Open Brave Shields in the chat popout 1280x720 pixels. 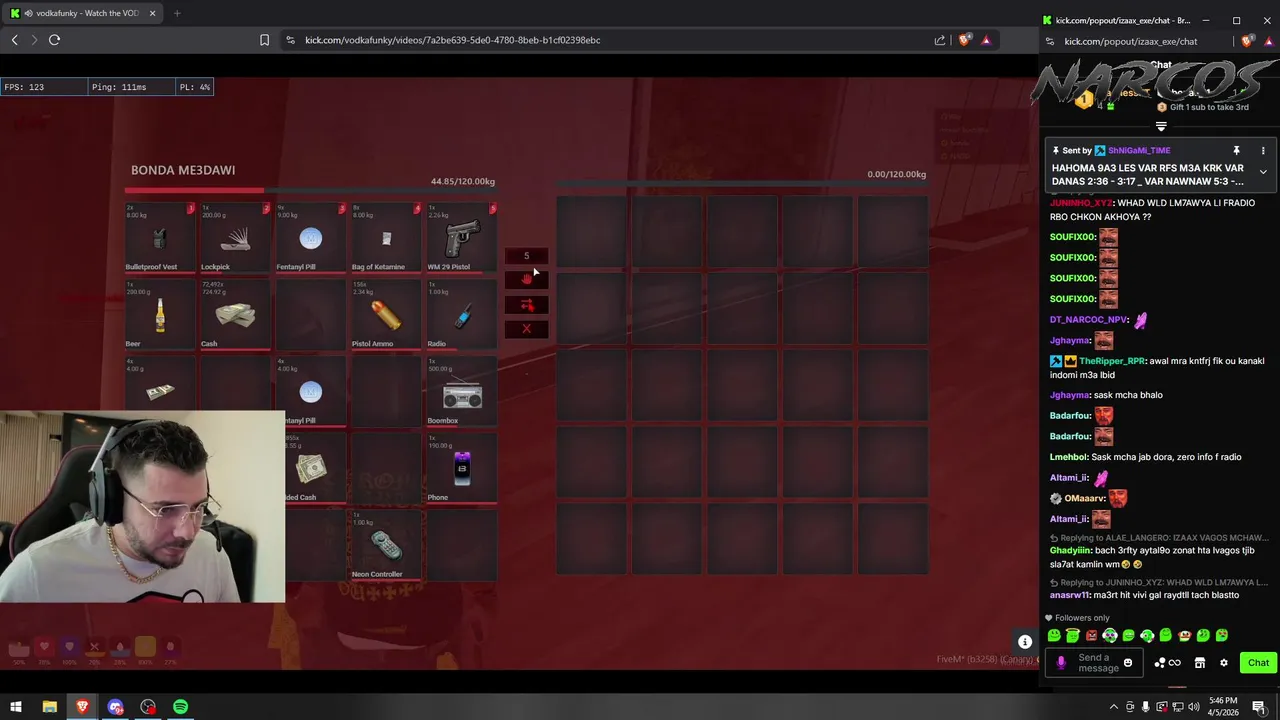[x=1246, y=41]
